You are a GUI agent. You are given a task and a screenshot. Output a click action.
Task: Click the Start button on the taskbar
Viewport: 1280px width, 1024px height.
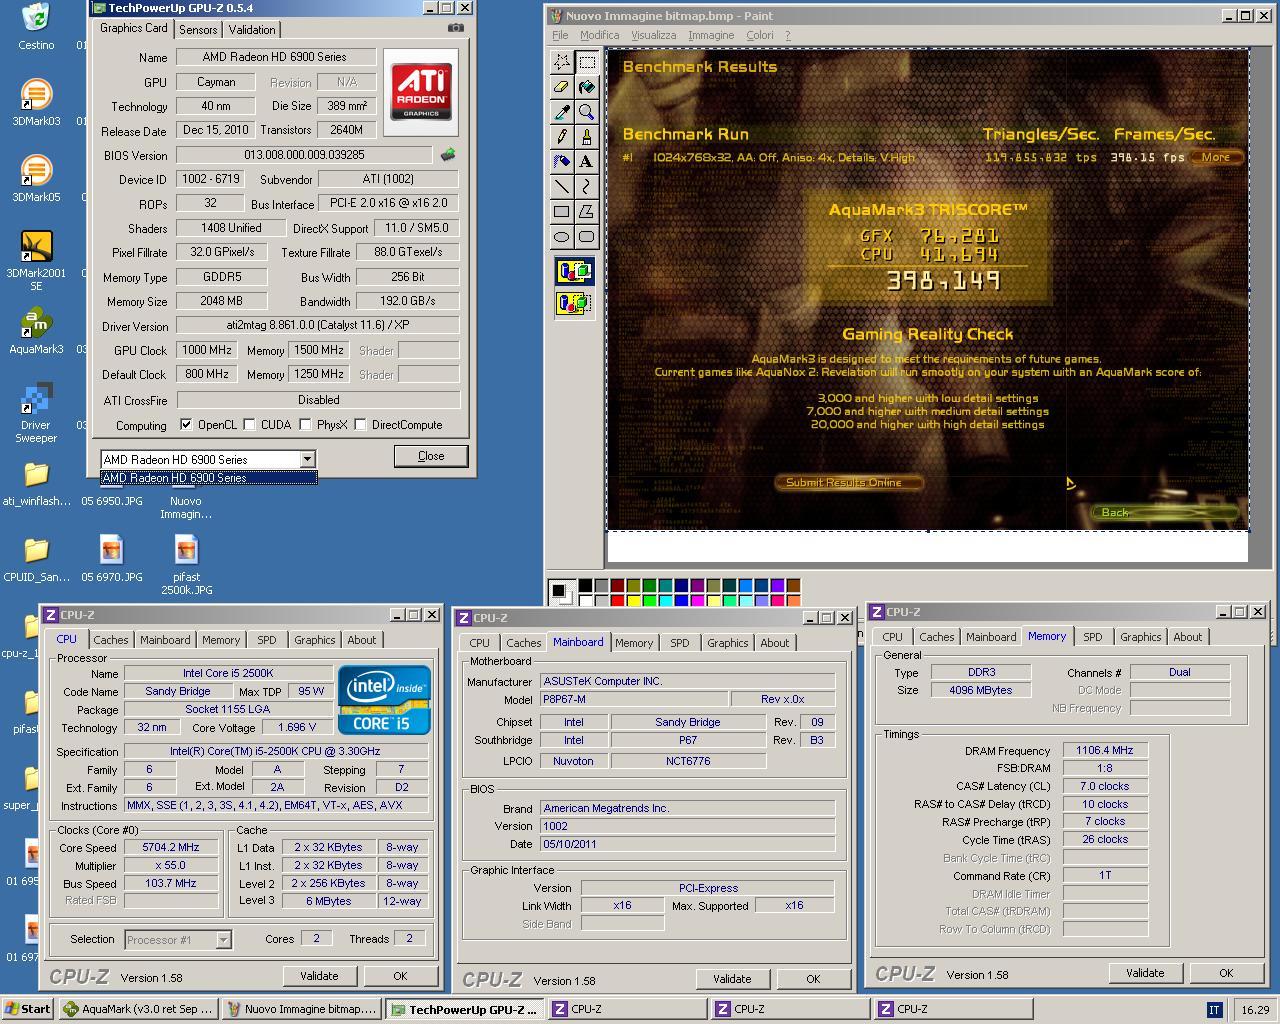pos(27,1009)
